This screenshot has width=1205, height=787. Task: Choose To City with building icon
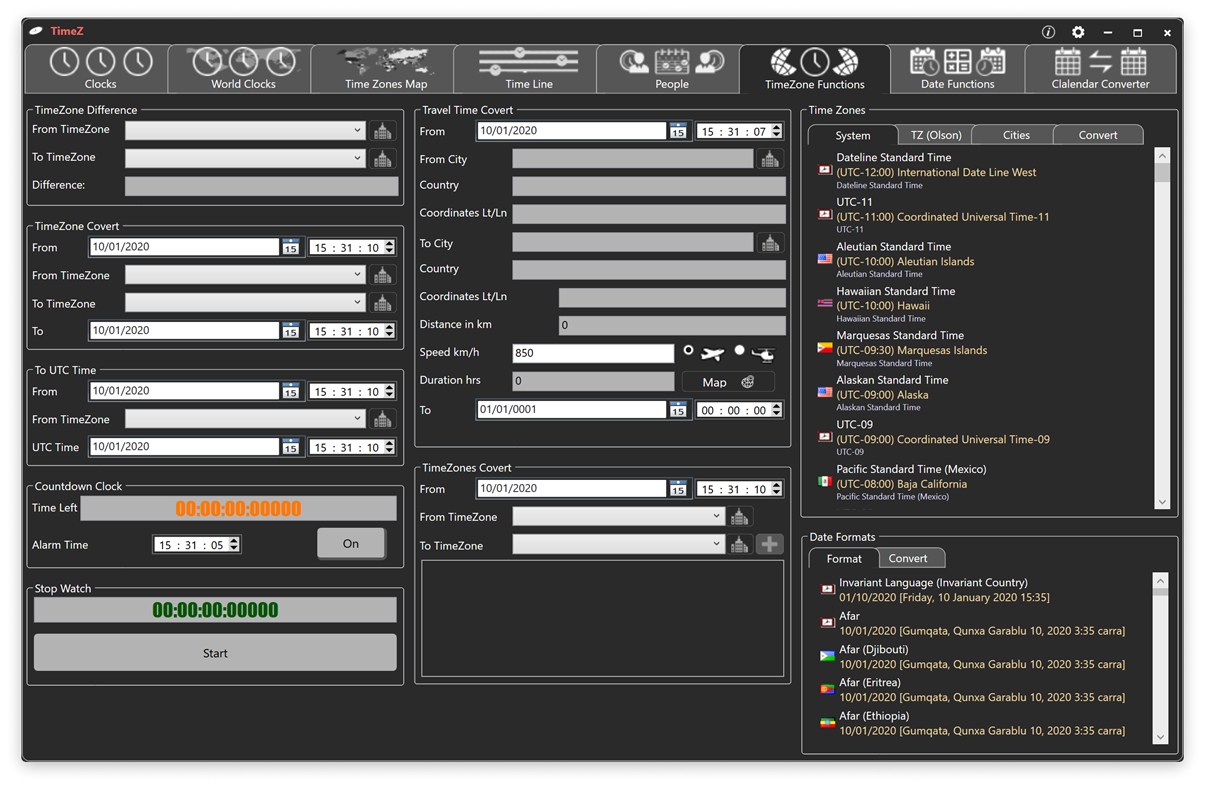pos(770,243)
